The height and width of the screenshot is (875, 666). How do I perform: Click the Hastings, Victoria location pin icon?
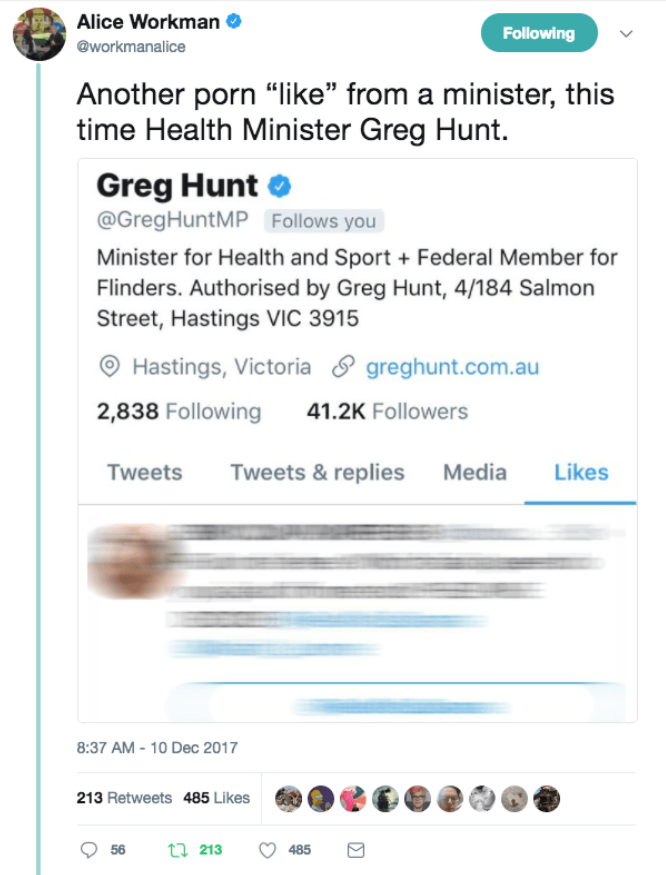point(109,367)
